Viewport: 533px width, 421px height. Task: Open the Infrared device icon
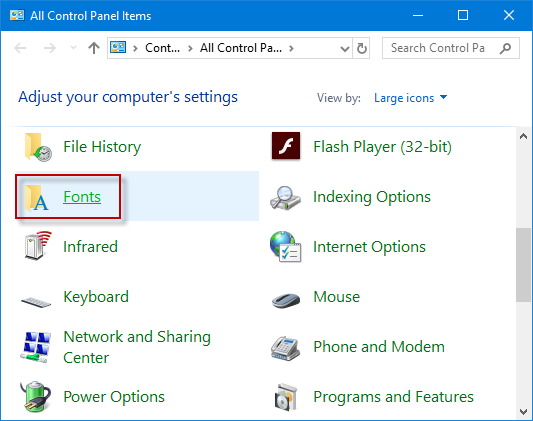[38, 246]
